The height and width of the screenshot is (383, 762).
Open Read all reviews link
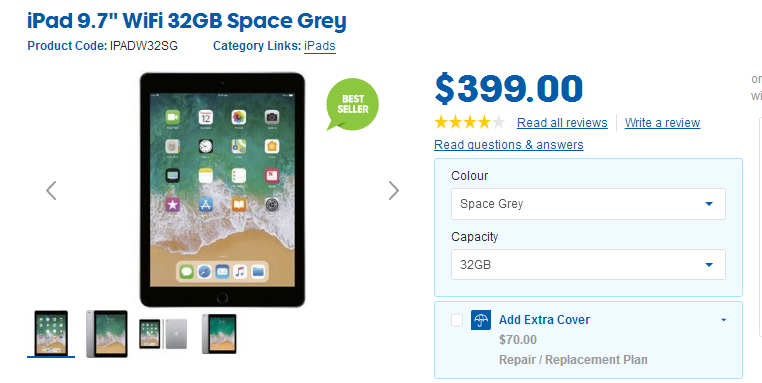562,122
